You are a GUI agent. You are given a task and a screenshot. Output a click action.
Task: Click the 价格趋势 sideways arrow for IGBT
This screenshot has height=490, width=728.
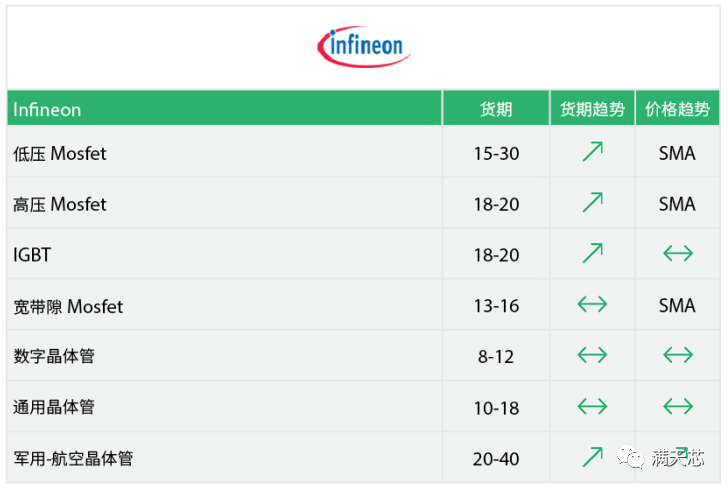(x=677, y=254)
